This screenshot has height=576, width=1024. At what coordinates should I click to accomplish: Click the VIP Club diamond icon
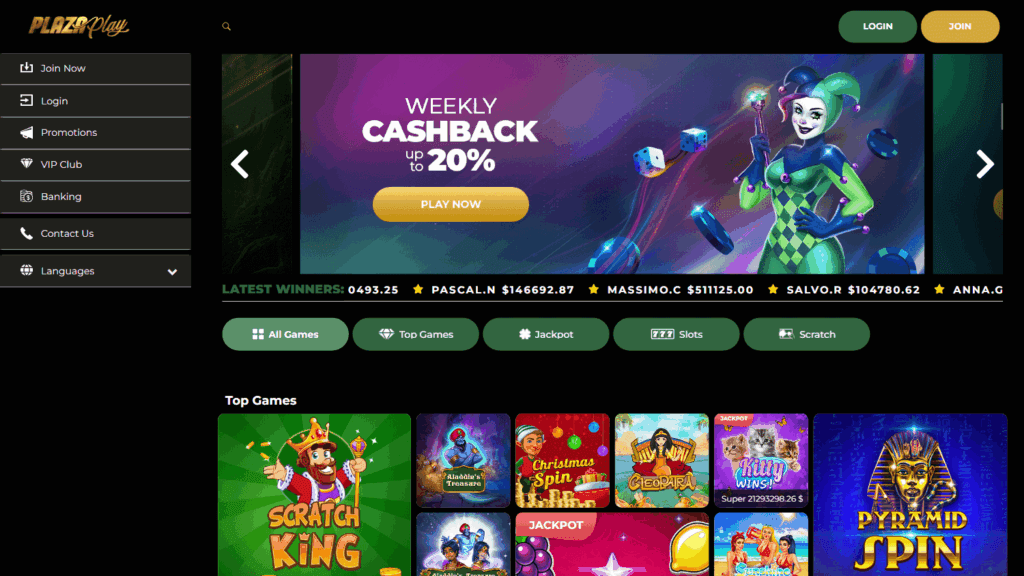point(26,163)
